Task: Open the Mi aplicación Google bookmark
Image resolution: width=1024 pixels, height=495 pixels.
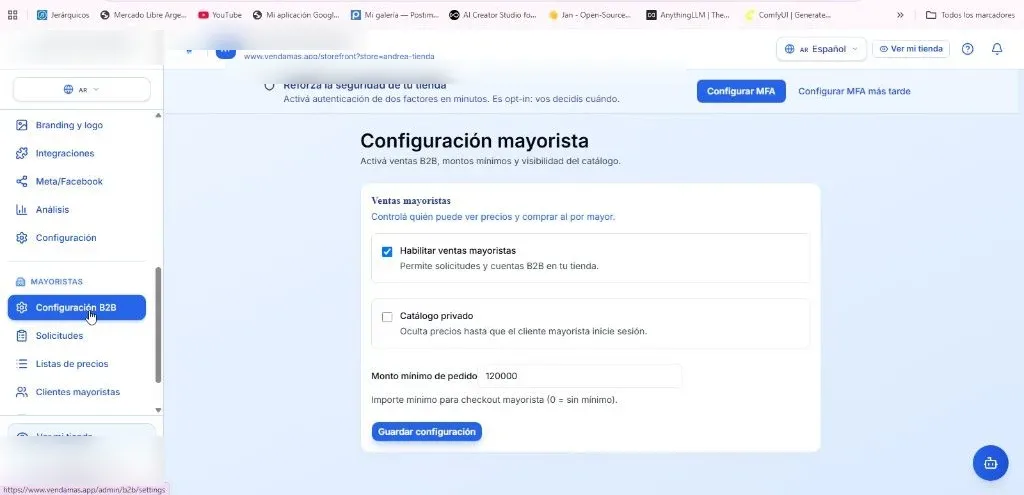Action: coord(296,14)
